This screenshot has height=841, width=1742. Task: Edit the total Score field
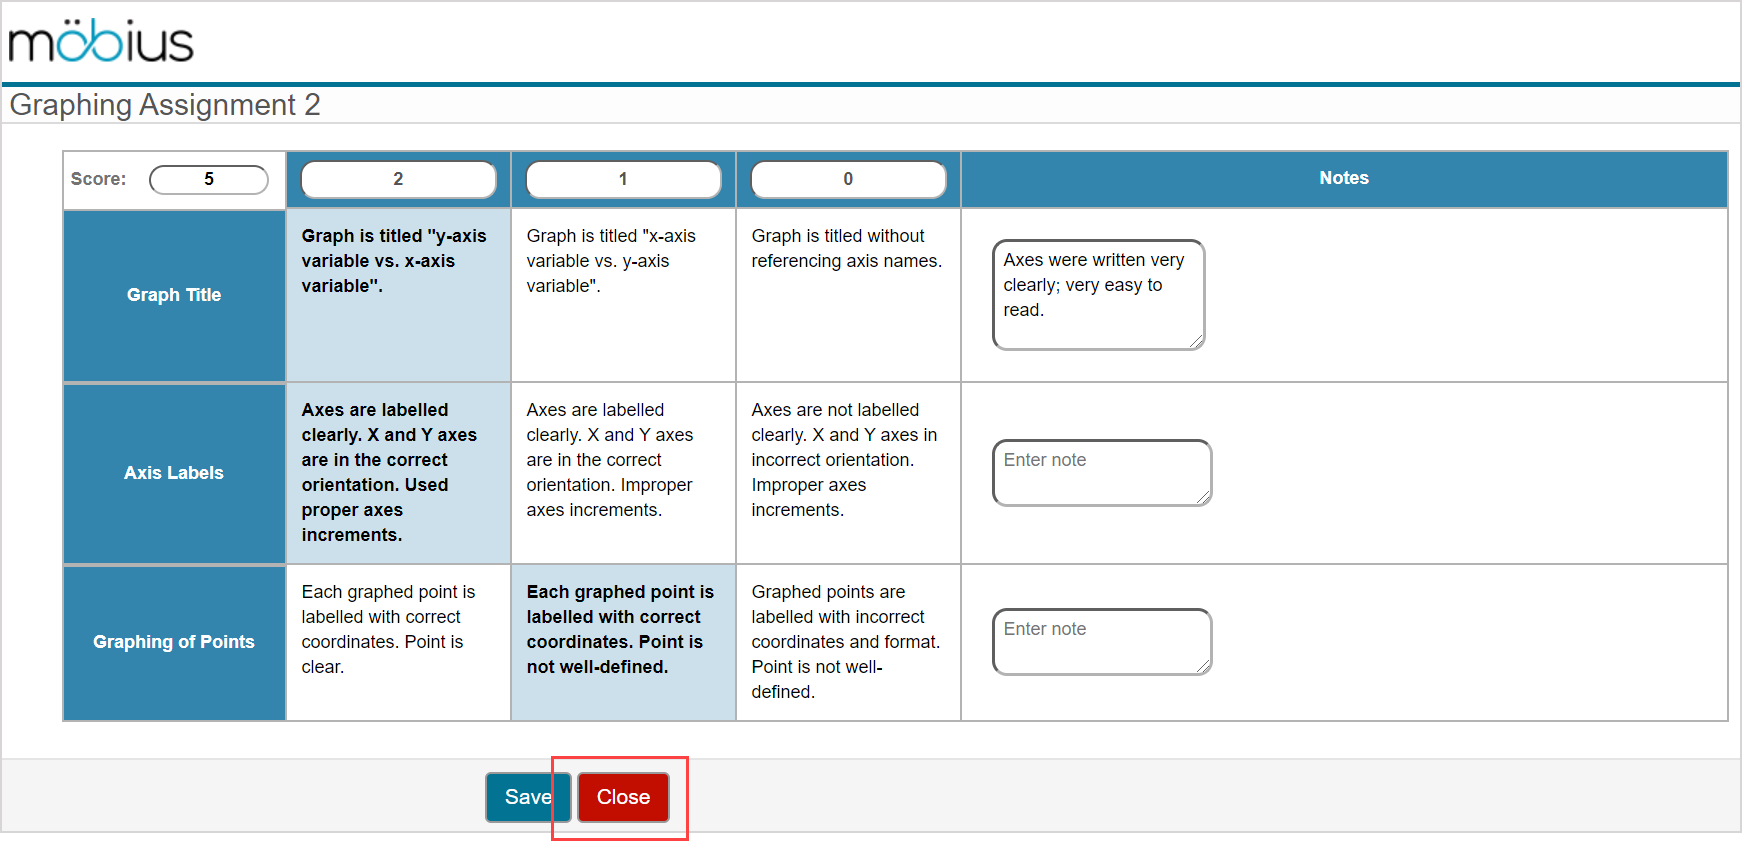click(x=209, y=179)
